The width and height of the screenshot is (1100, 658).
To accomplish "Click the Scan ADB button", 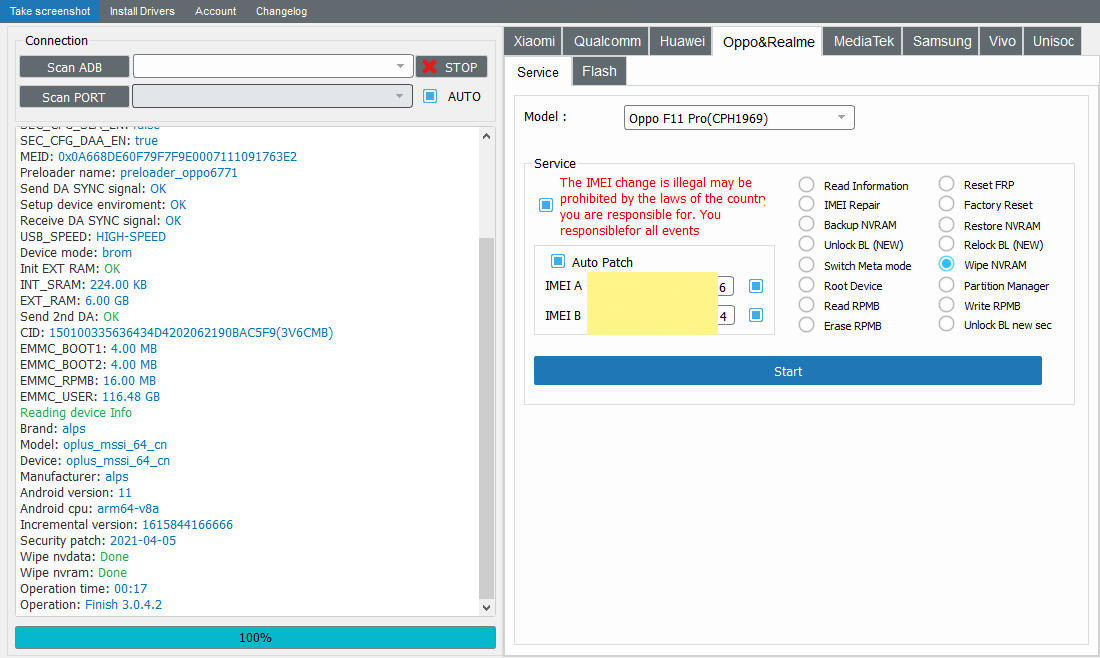I will point(74,67).
